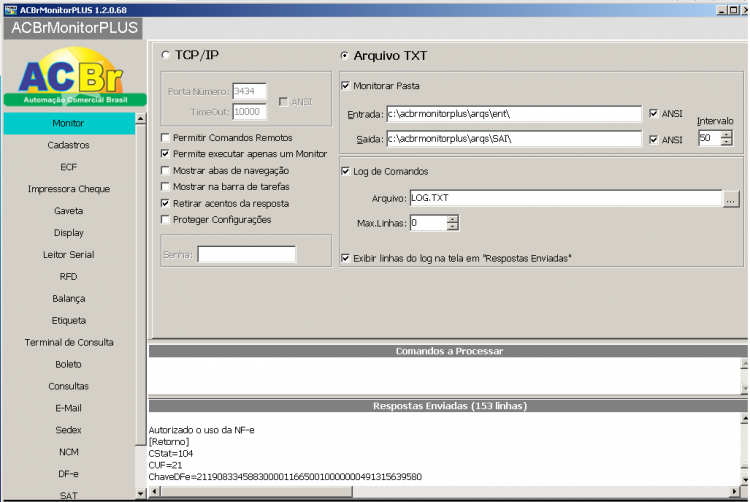Open the NCM section
This screenshot has height=502, width=750.
coord(69,452)
